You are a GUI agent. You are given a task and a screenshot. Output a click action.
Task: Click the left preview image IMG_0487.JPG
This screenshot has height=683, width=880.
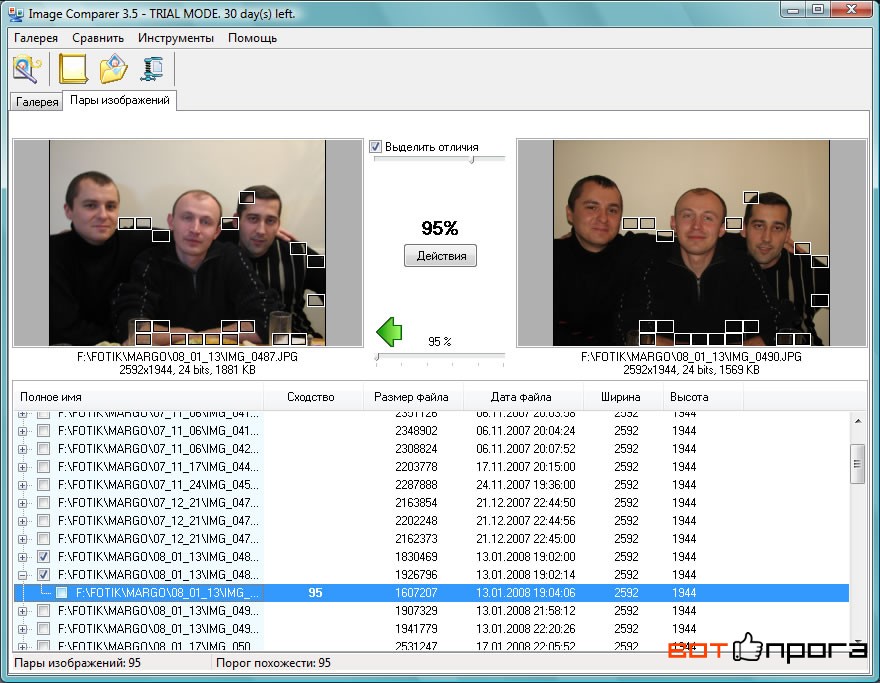click(187, 242)
